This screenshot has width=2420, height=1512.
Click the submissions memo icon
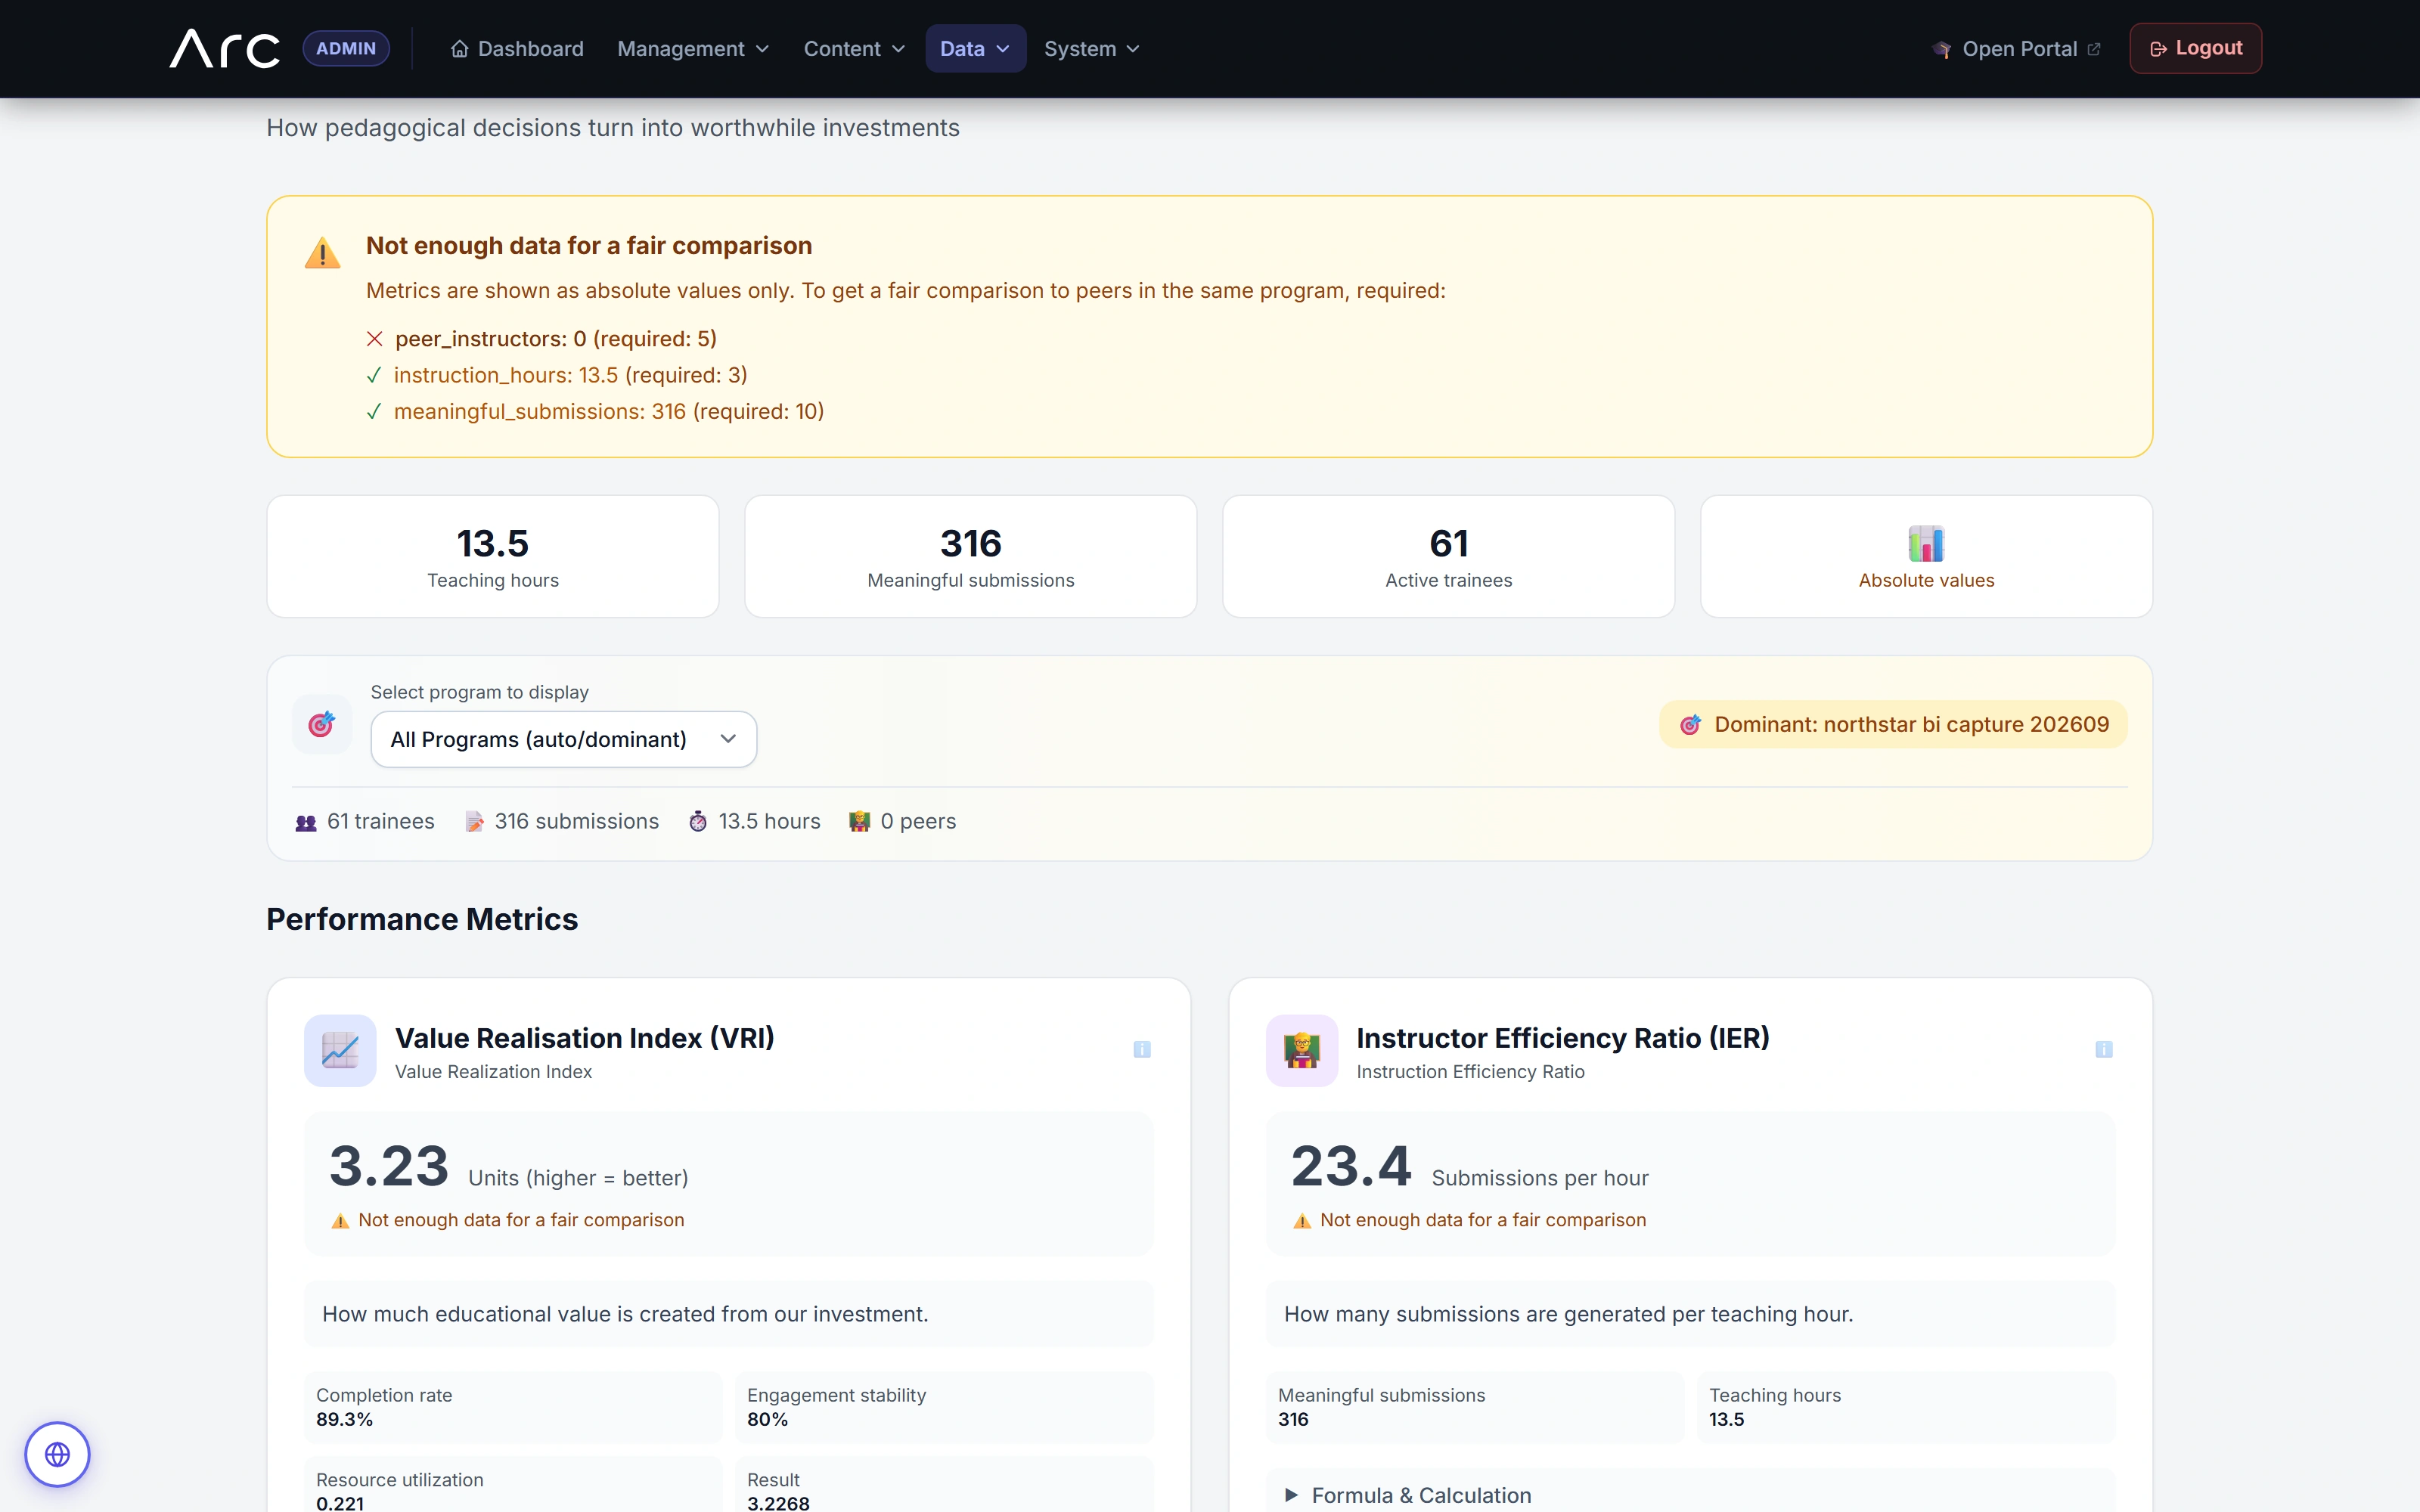(x=474, y=822)
